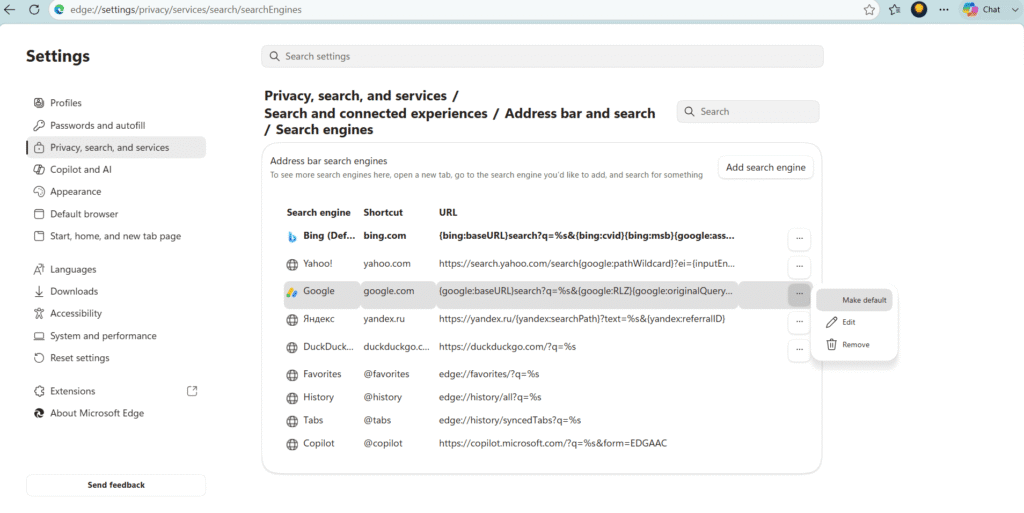Click the edge://favorites/?q=%s URL text
The width and height of the screenshot is (1024, 513).
click(x=489, y=374)
